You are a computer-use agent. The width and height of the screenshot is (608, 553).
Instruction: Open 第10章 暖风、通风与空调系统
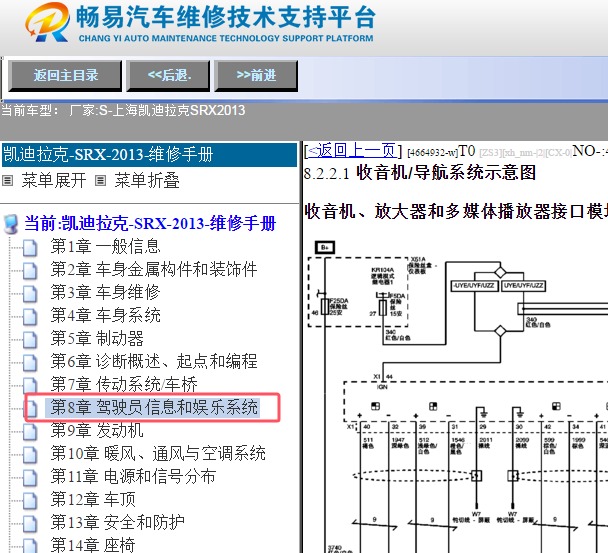tap(158, 453)
